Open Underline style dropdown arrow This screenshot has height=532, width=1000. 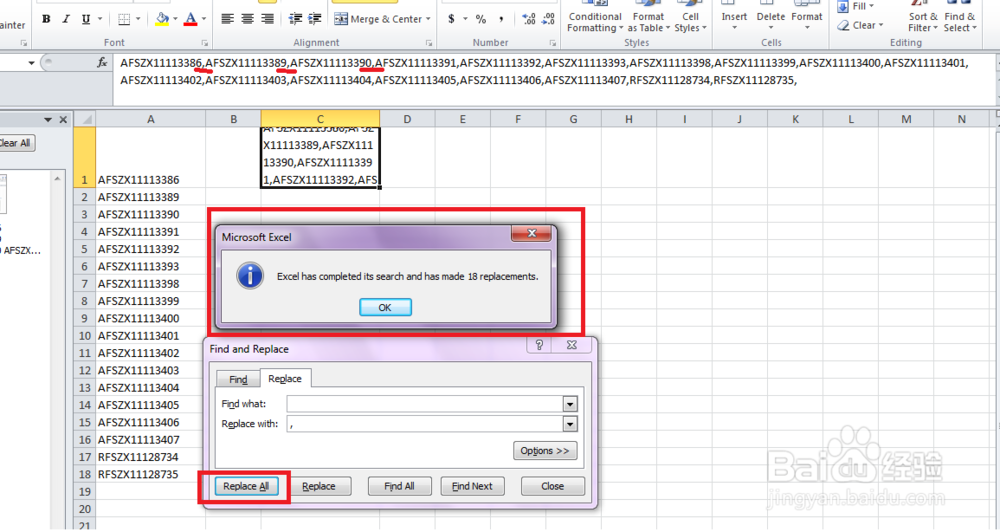click(x=100, y=19)
